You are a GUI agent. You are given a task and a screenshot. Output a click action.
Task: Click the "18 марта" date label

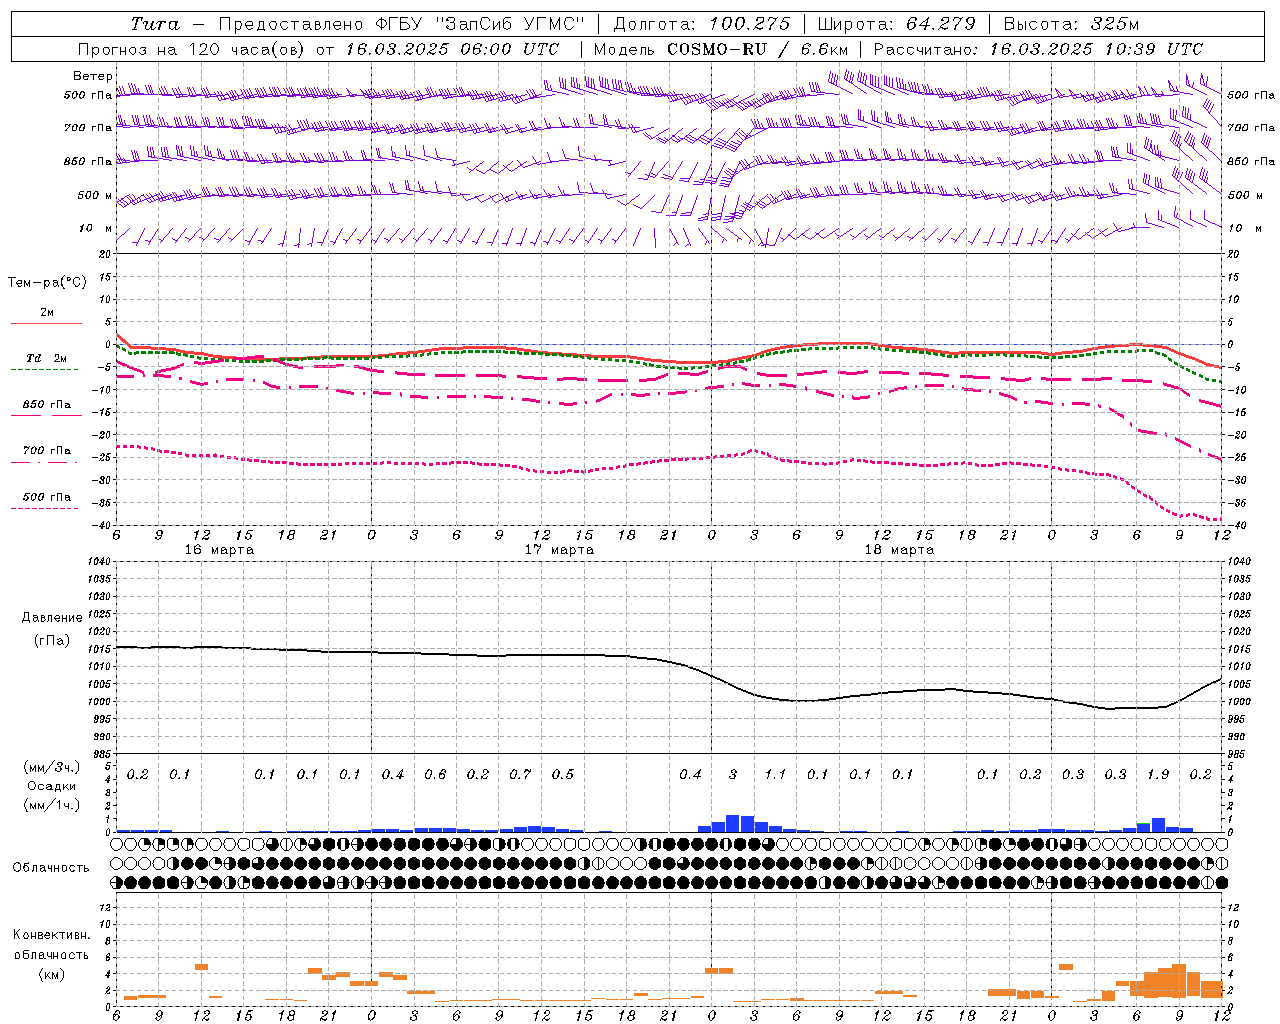tap(899, 549)
